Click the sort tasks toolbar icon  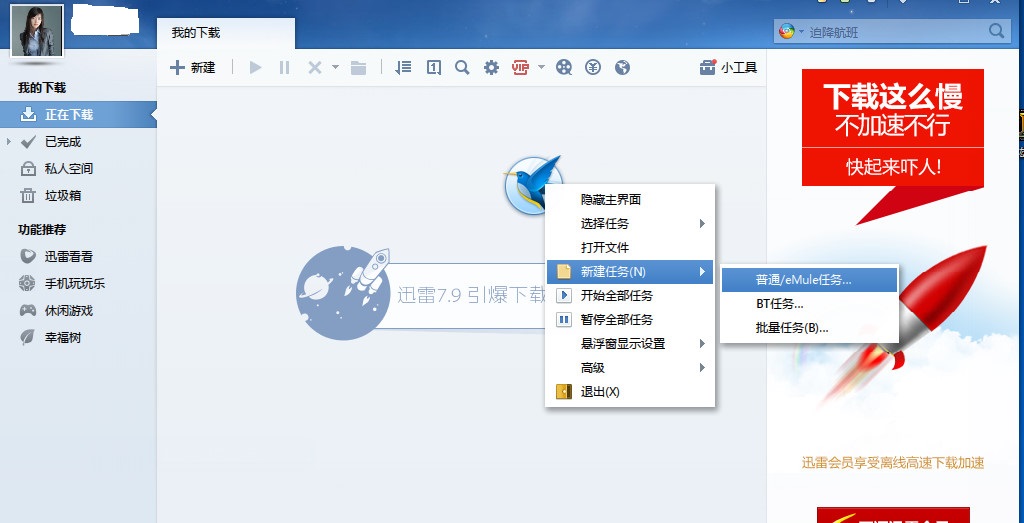(404, 67)
